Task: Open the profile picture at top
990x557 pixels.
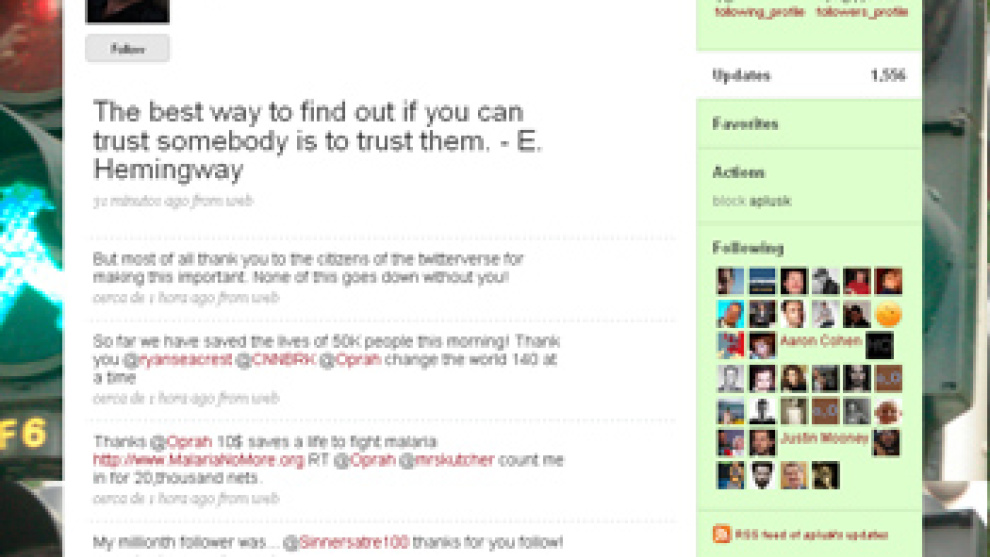Action: [x=128, y=11]
